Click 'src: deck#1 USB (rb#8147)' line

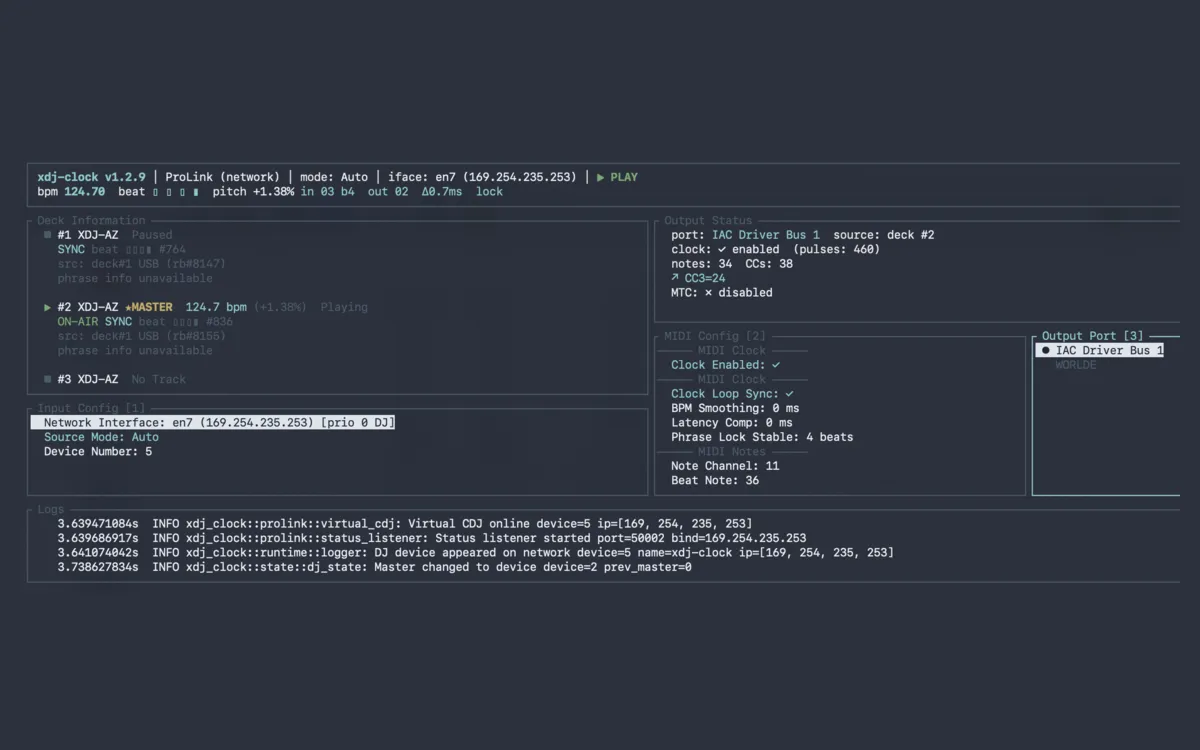point(141,264)
